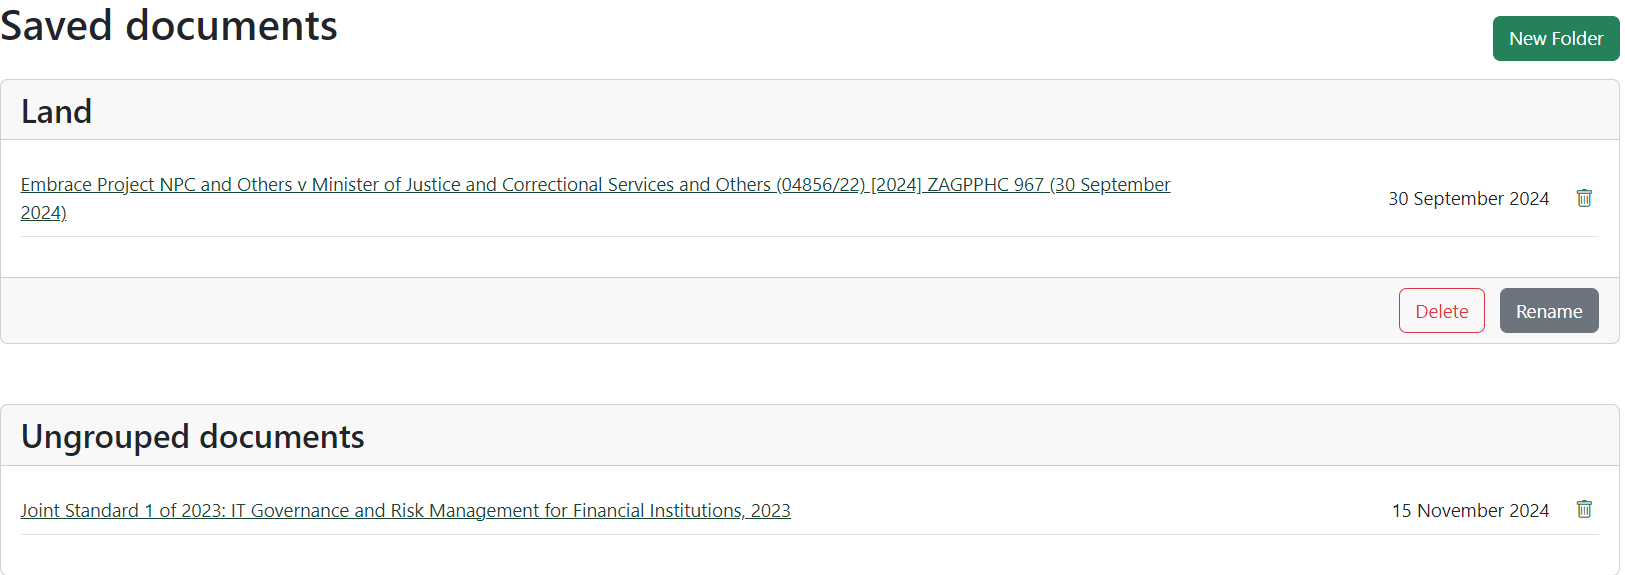Remove the Embrace Project document via trash icon
The width and height of the screenshot is (1625, 575).
(1584, 198)
